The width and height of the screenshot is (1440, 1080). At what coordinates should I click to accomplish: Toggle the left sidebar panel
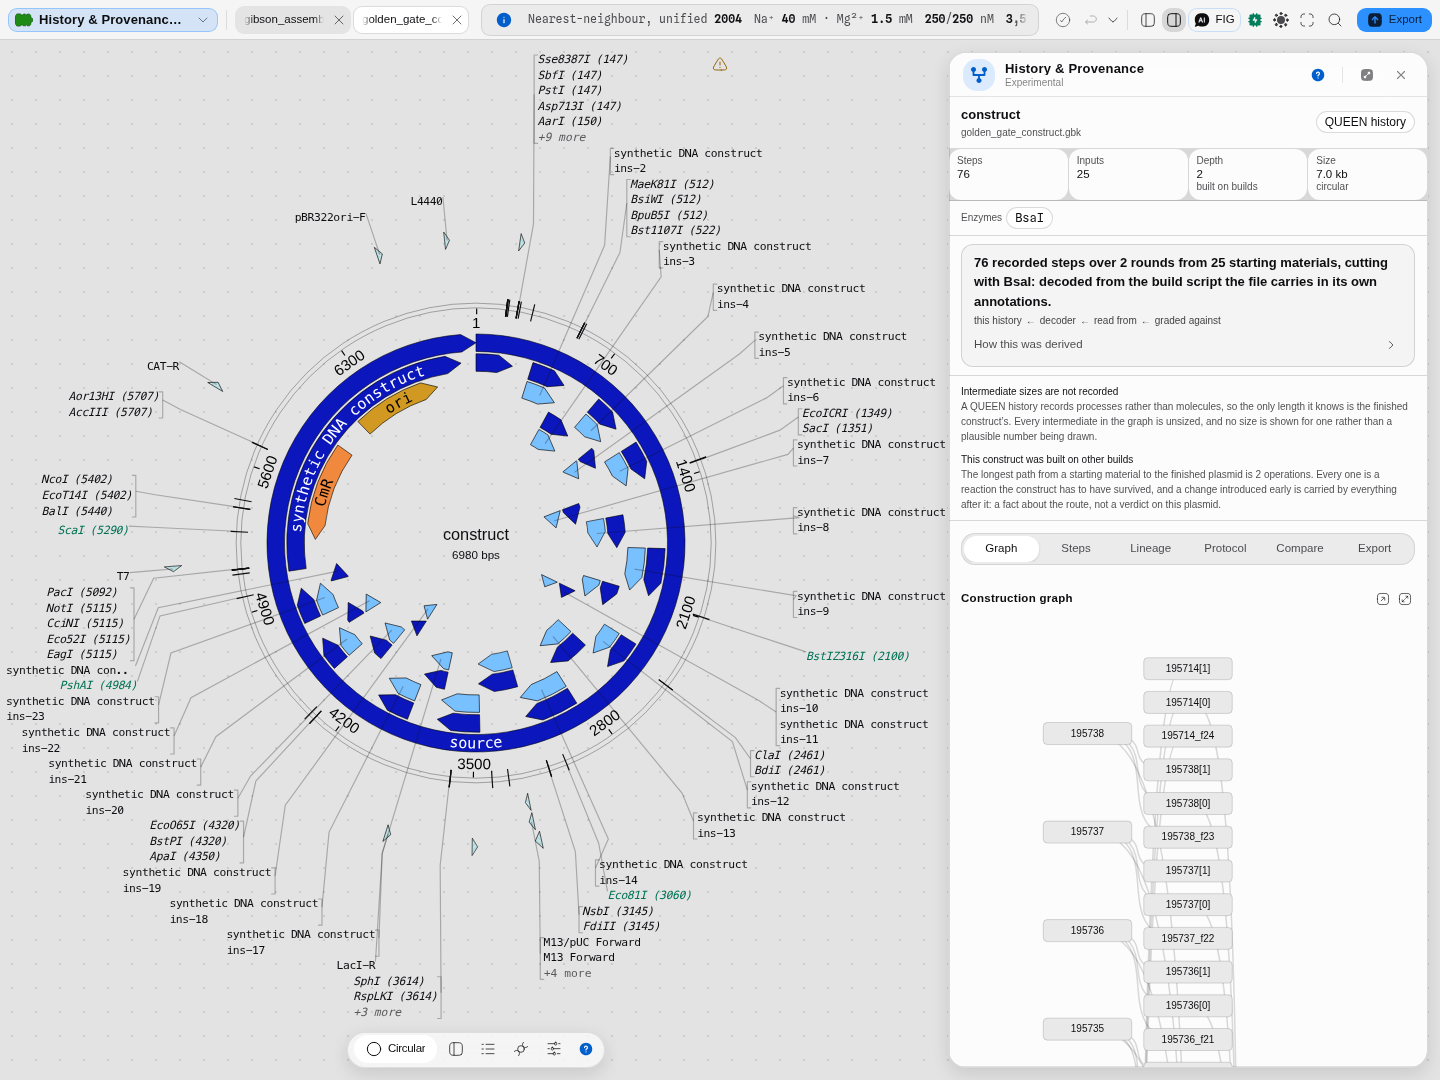click(1148, 20)
